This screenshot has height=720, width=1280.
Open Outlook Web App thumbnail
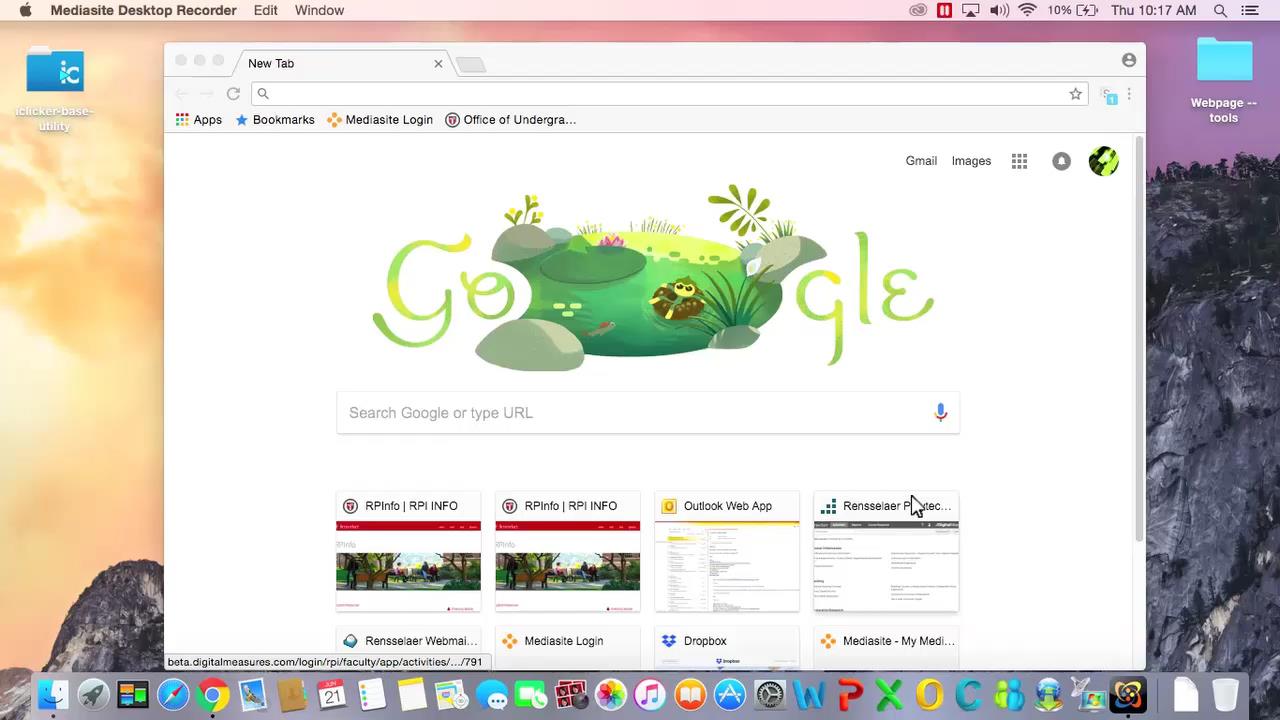[727, 552]
